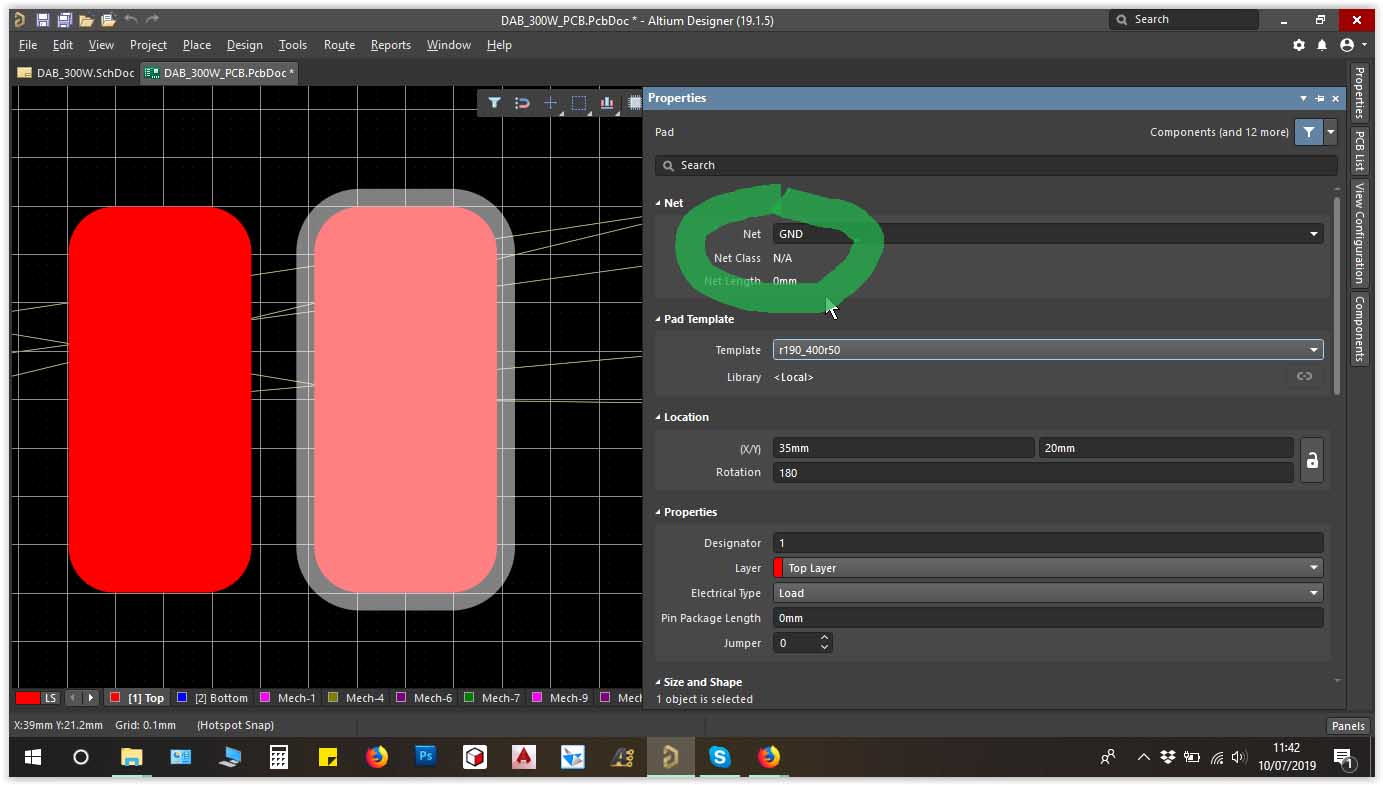The height and width of the screenshot is (785, 1383).
Task: Open the View Configuration side panel
Action: (x=1359, y=232)
